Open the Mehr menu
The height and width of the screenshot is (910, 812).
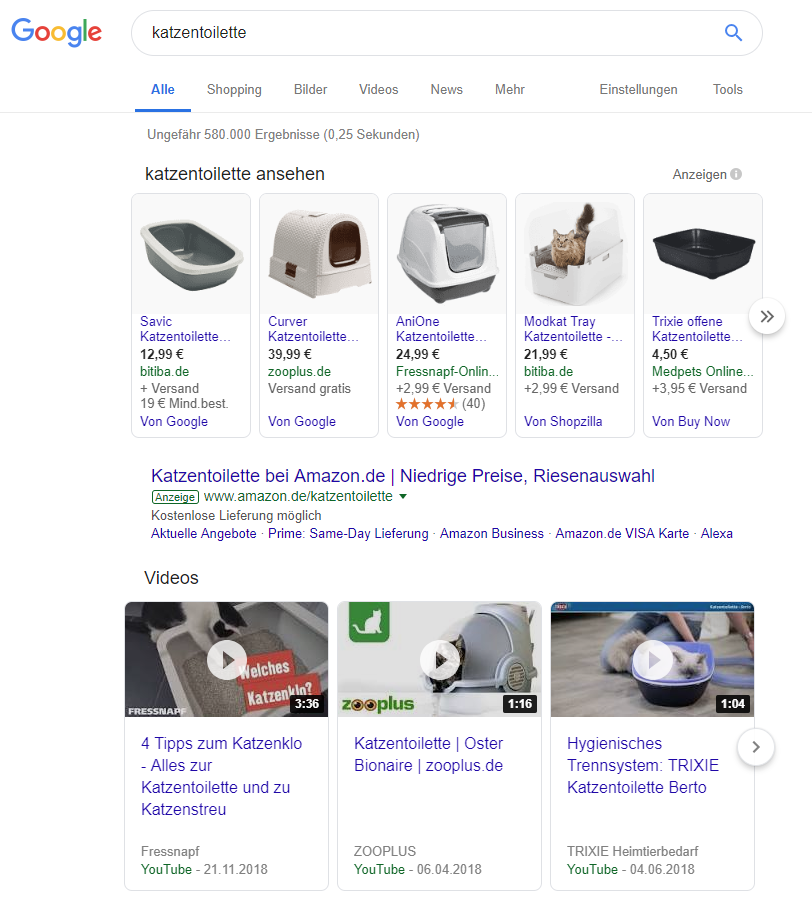coord(510,89)
